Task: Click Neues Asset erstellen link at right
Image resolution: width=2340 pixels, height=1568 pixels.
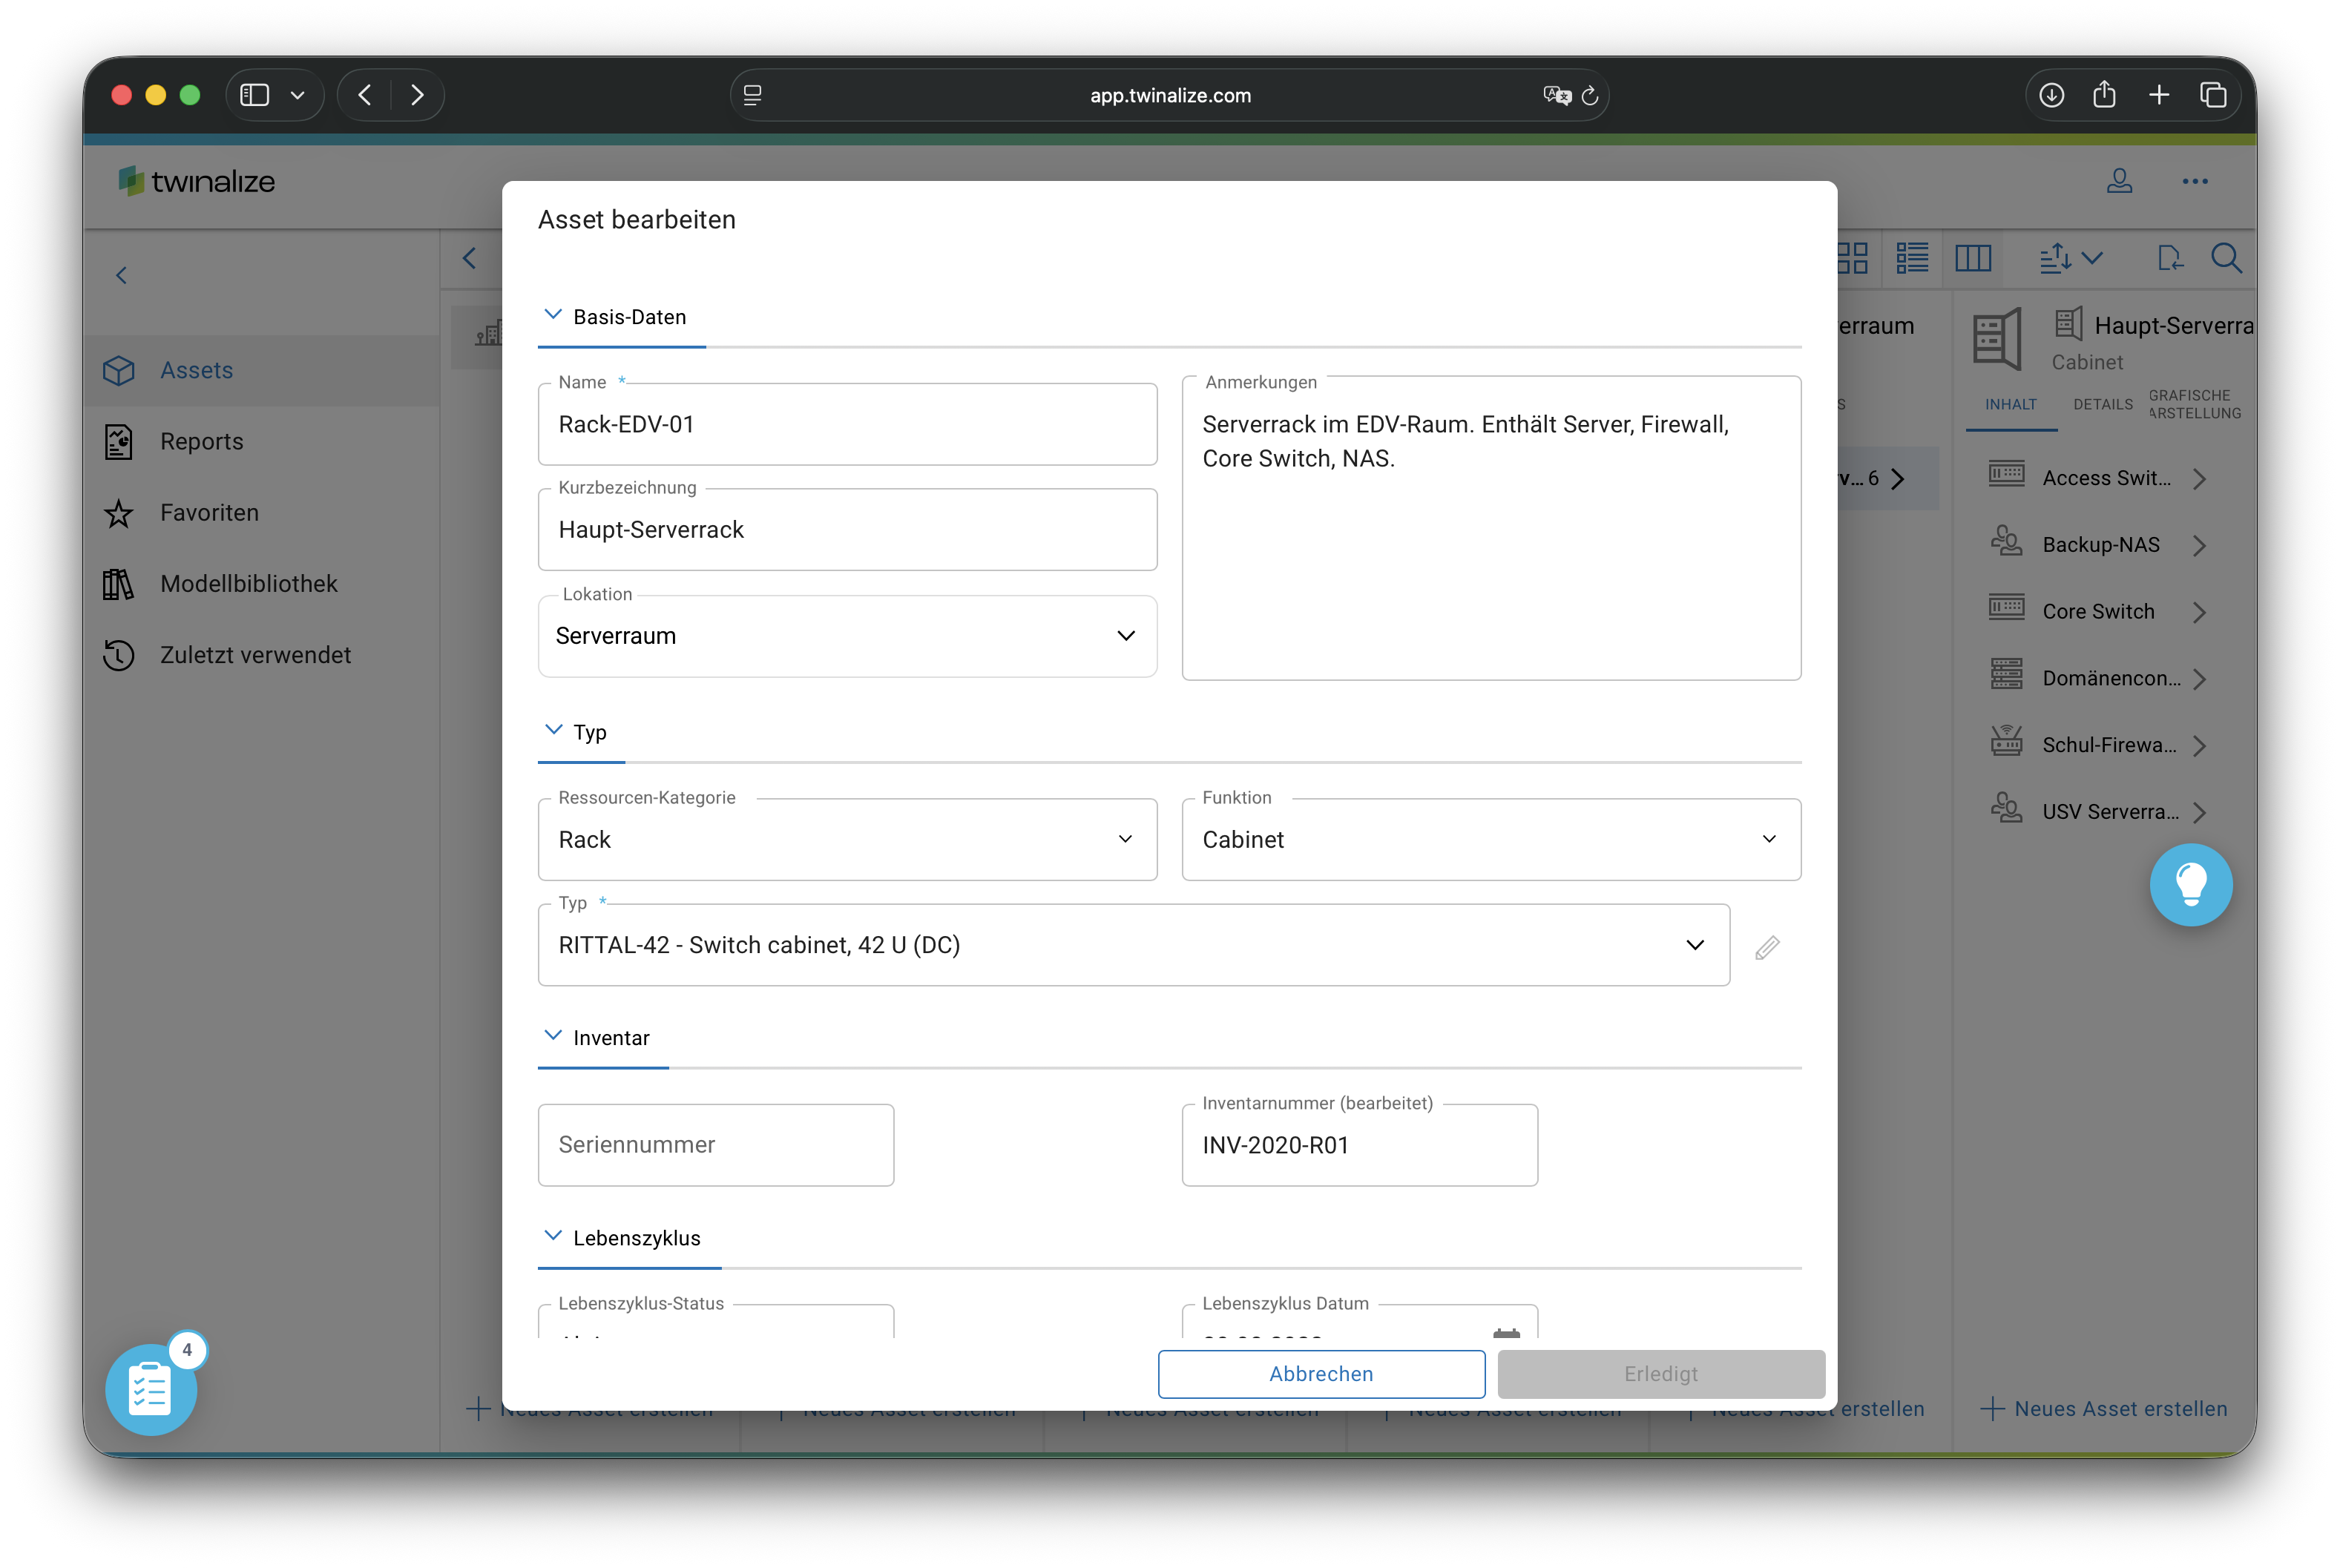Action: 2104,1408
